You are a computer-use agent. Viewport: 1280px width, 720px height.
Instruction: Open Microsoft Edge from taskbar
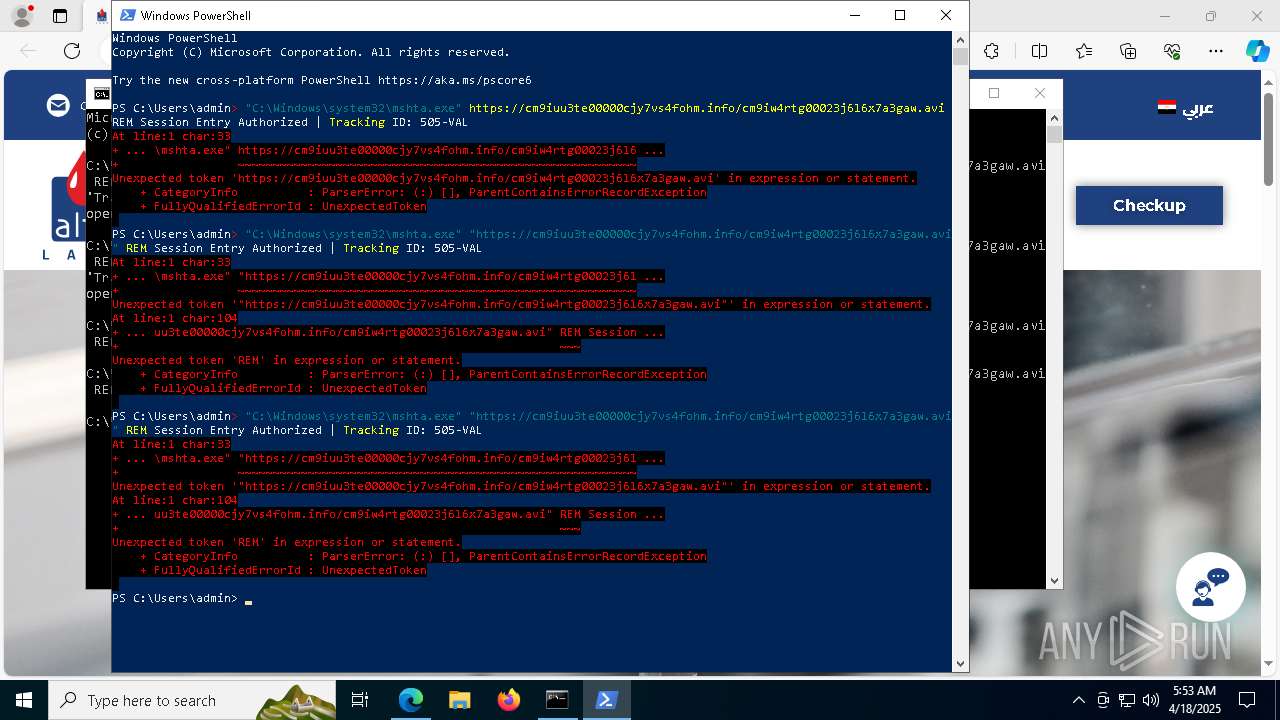411,700
